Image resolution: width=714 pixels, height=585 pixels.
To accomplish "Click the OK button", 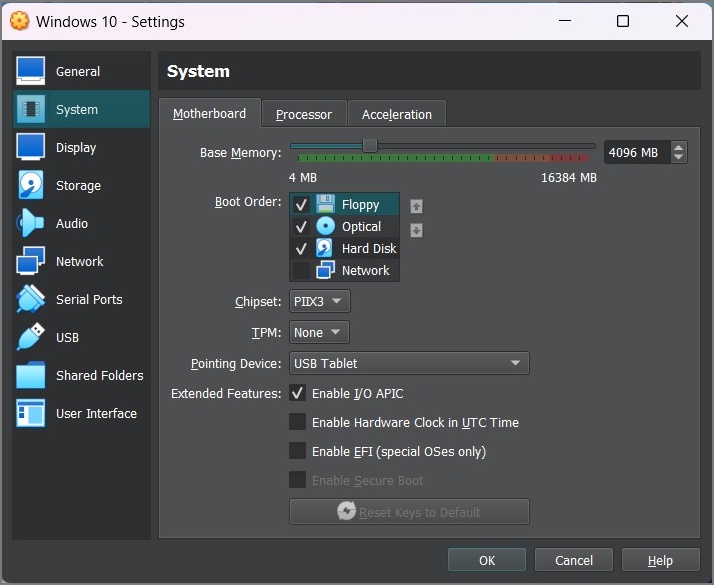I will (x=487, y=560).
